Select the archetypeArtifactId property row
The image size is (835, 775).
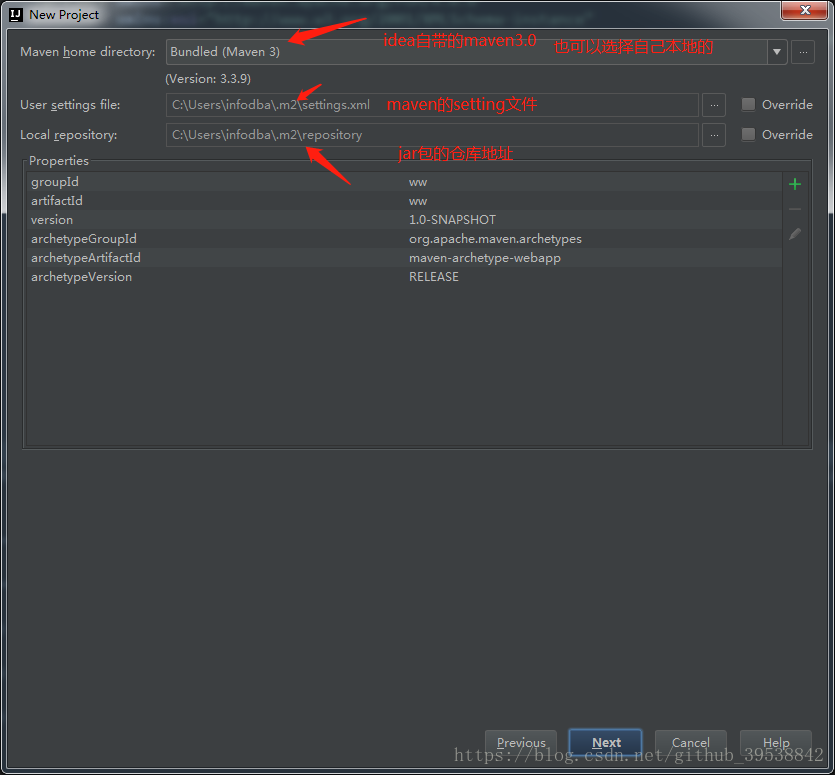coord(404,258)
